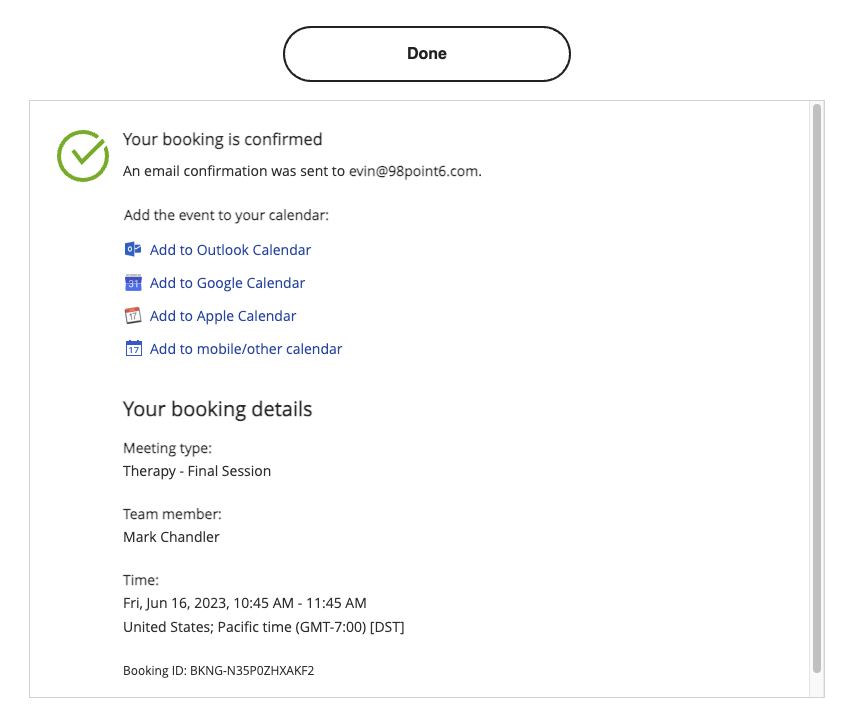
Task: Click the Outlook calendar icon
Action: coord(133,249)
